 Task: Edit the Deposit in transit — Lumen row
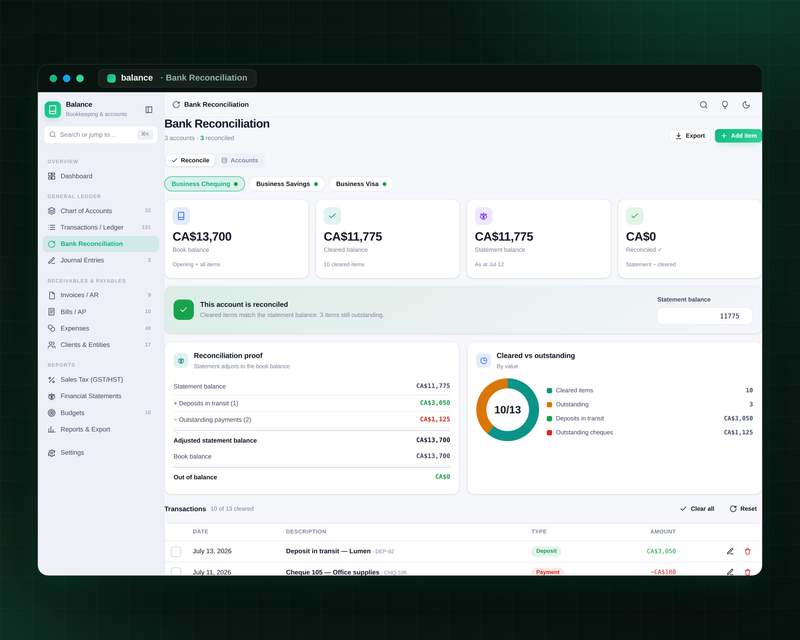[x=730, y=551]
